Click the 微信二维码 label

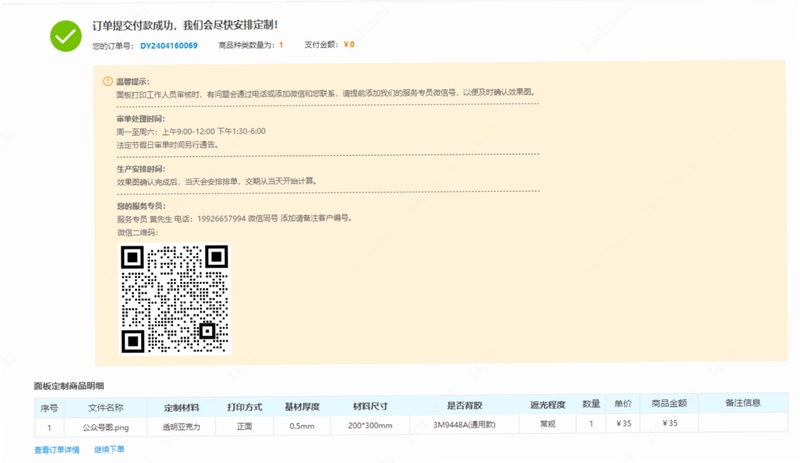(x=138, y=233)
